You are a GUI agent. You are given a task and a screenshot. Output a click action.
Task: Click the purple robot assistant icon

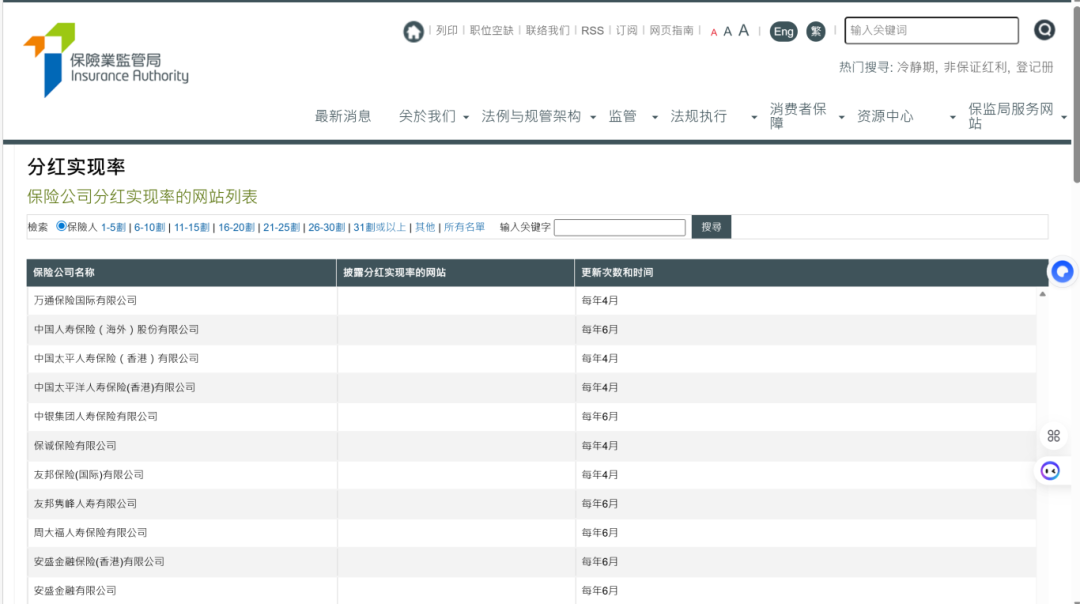click(1050, 471)
